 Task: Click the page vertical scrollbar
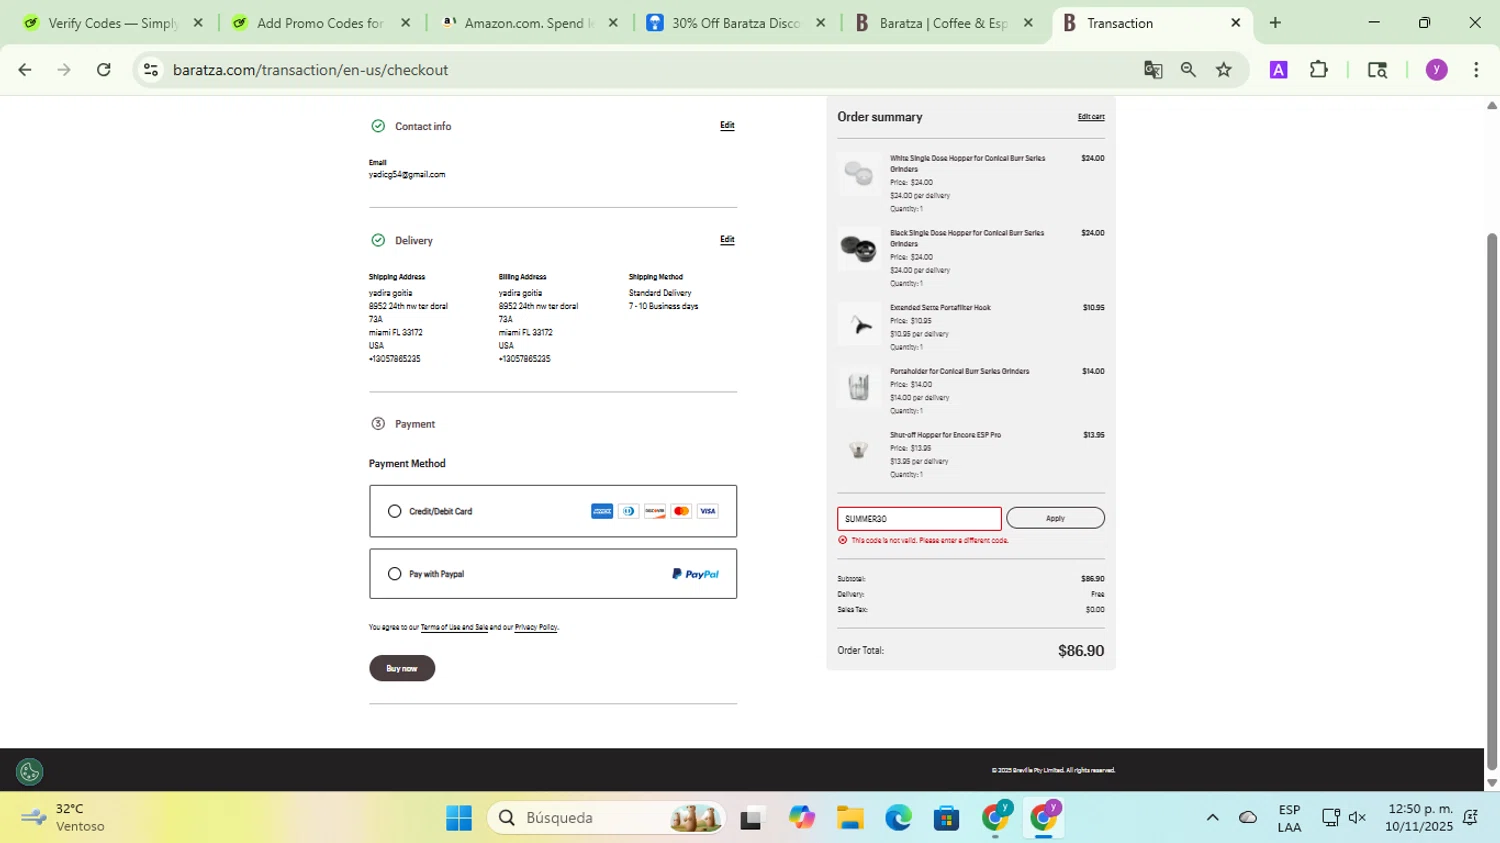(1492, 500)
